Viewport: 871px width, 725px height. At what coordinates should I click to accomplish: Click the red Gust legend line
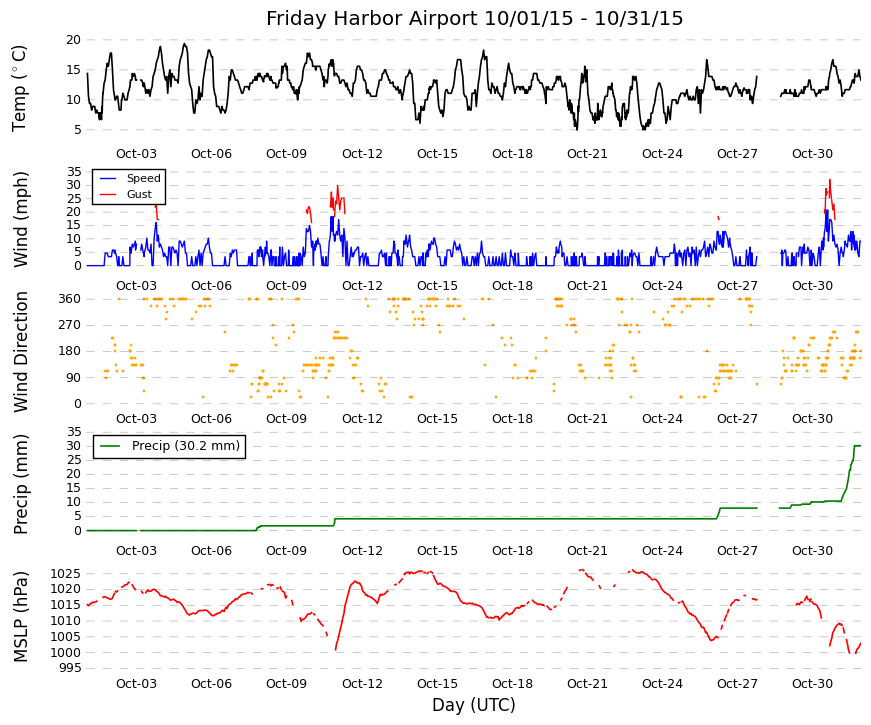point(108,194)
